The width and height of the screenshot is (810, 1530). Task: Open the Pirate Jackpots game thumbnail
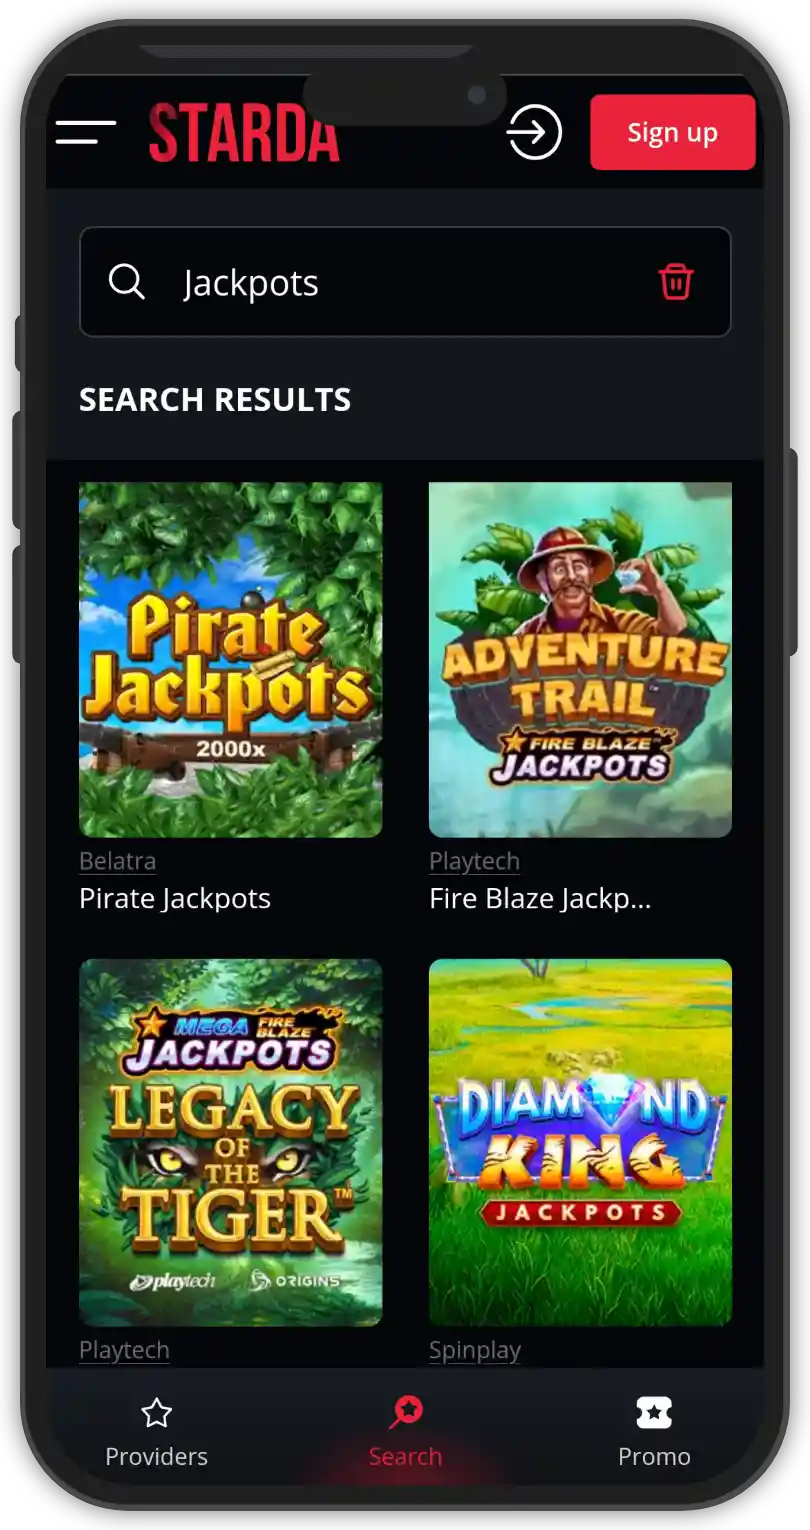coord(231,660)
